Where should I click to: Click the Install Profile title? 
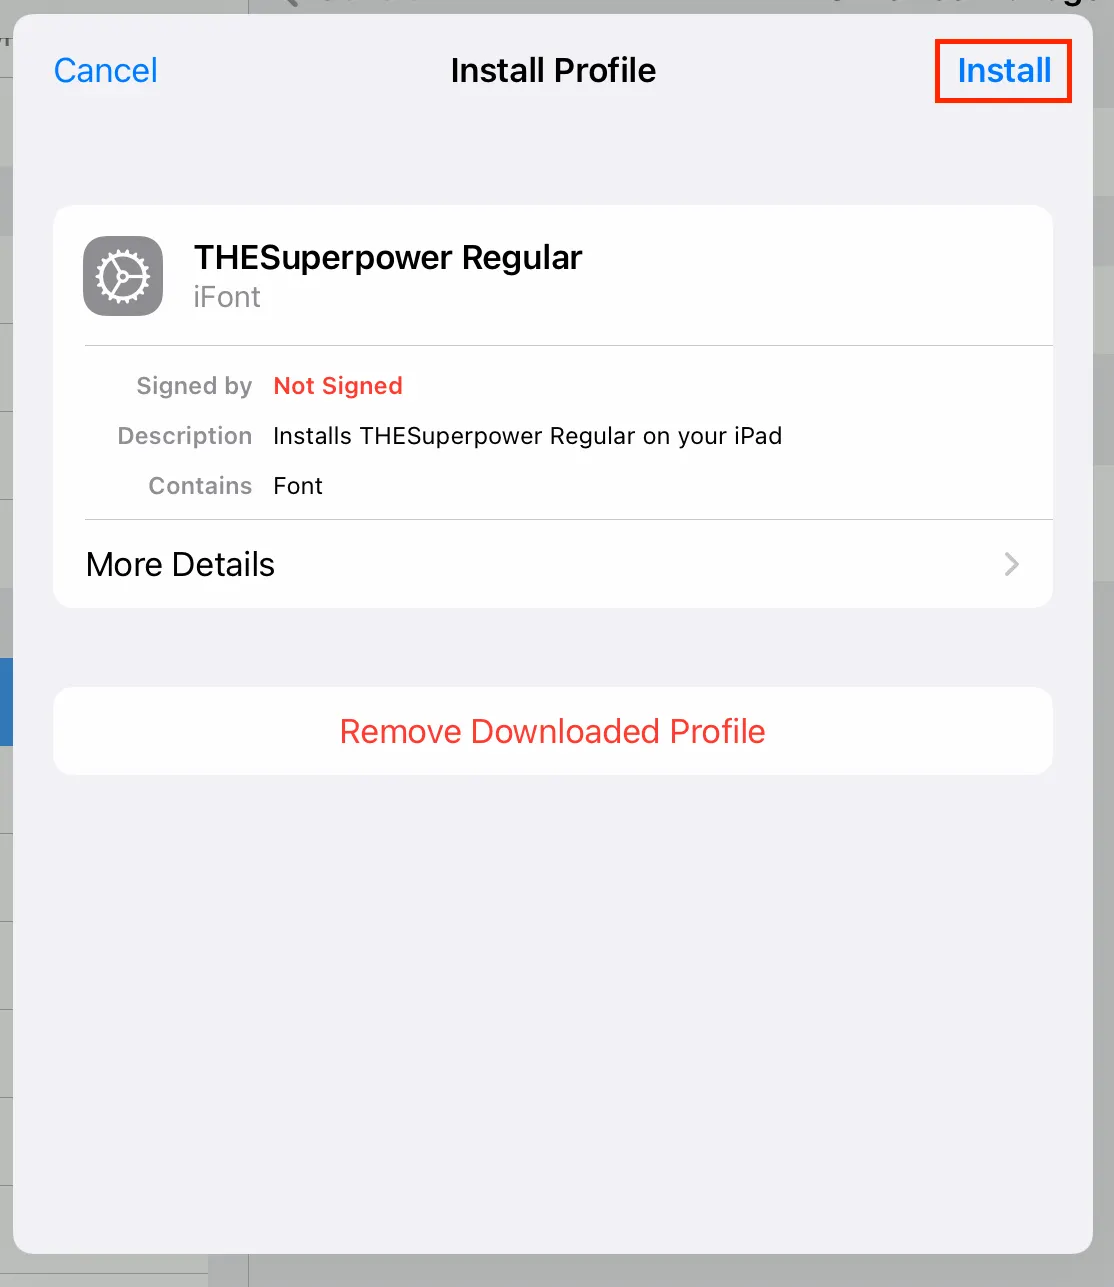(x=553, y=71)
